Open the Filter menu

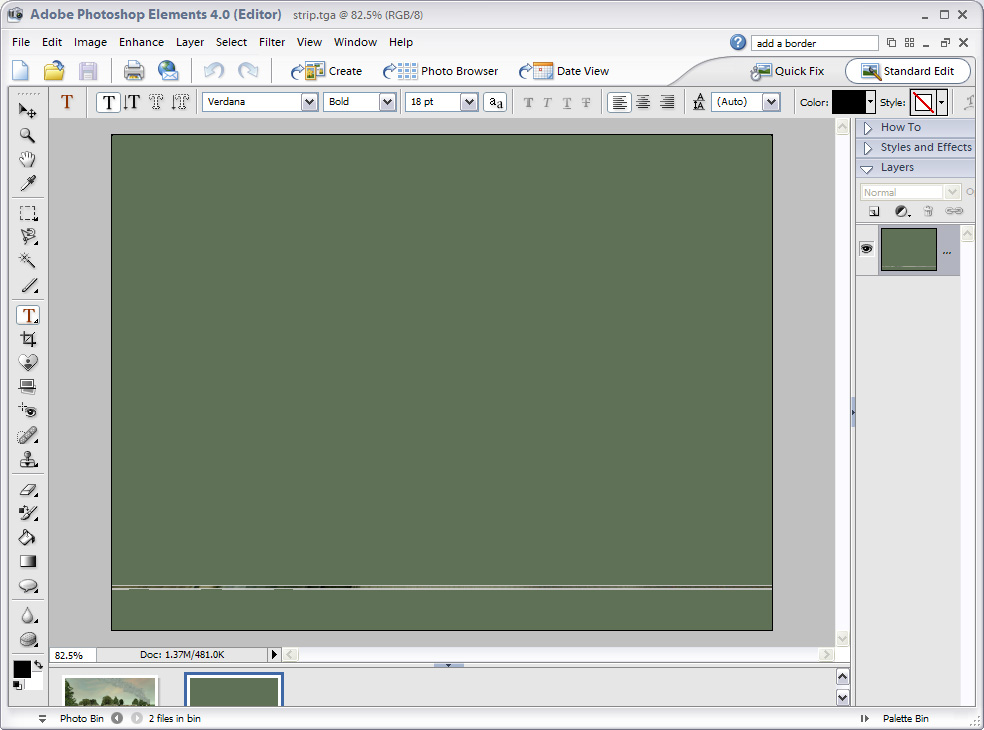click(x=272, y=42)
